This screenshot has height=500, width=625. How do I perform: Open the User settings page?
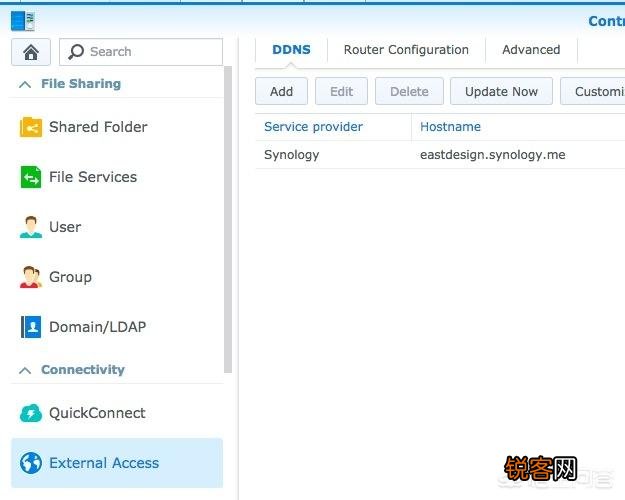117,227
